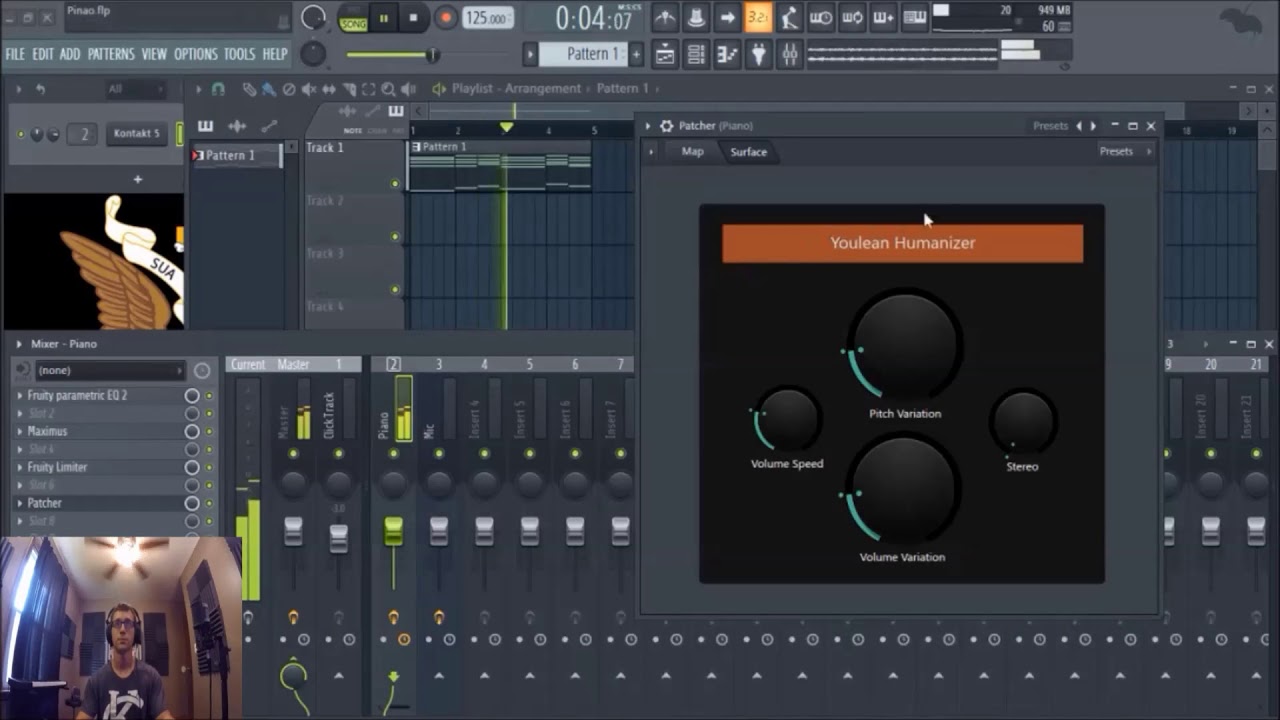The image size is (1280, 720).
Task: Open the piano roll icon
Action: pyautogui.click(x=727, y=54)
